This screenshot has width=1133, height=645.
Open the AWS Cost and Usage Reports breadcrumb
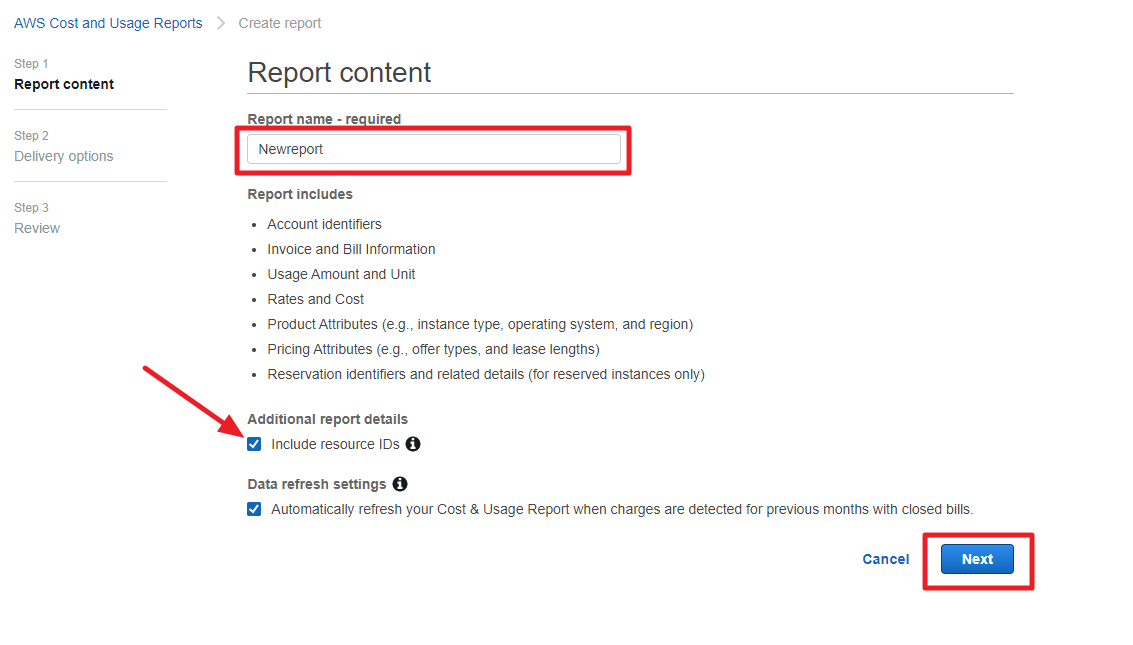108,23
